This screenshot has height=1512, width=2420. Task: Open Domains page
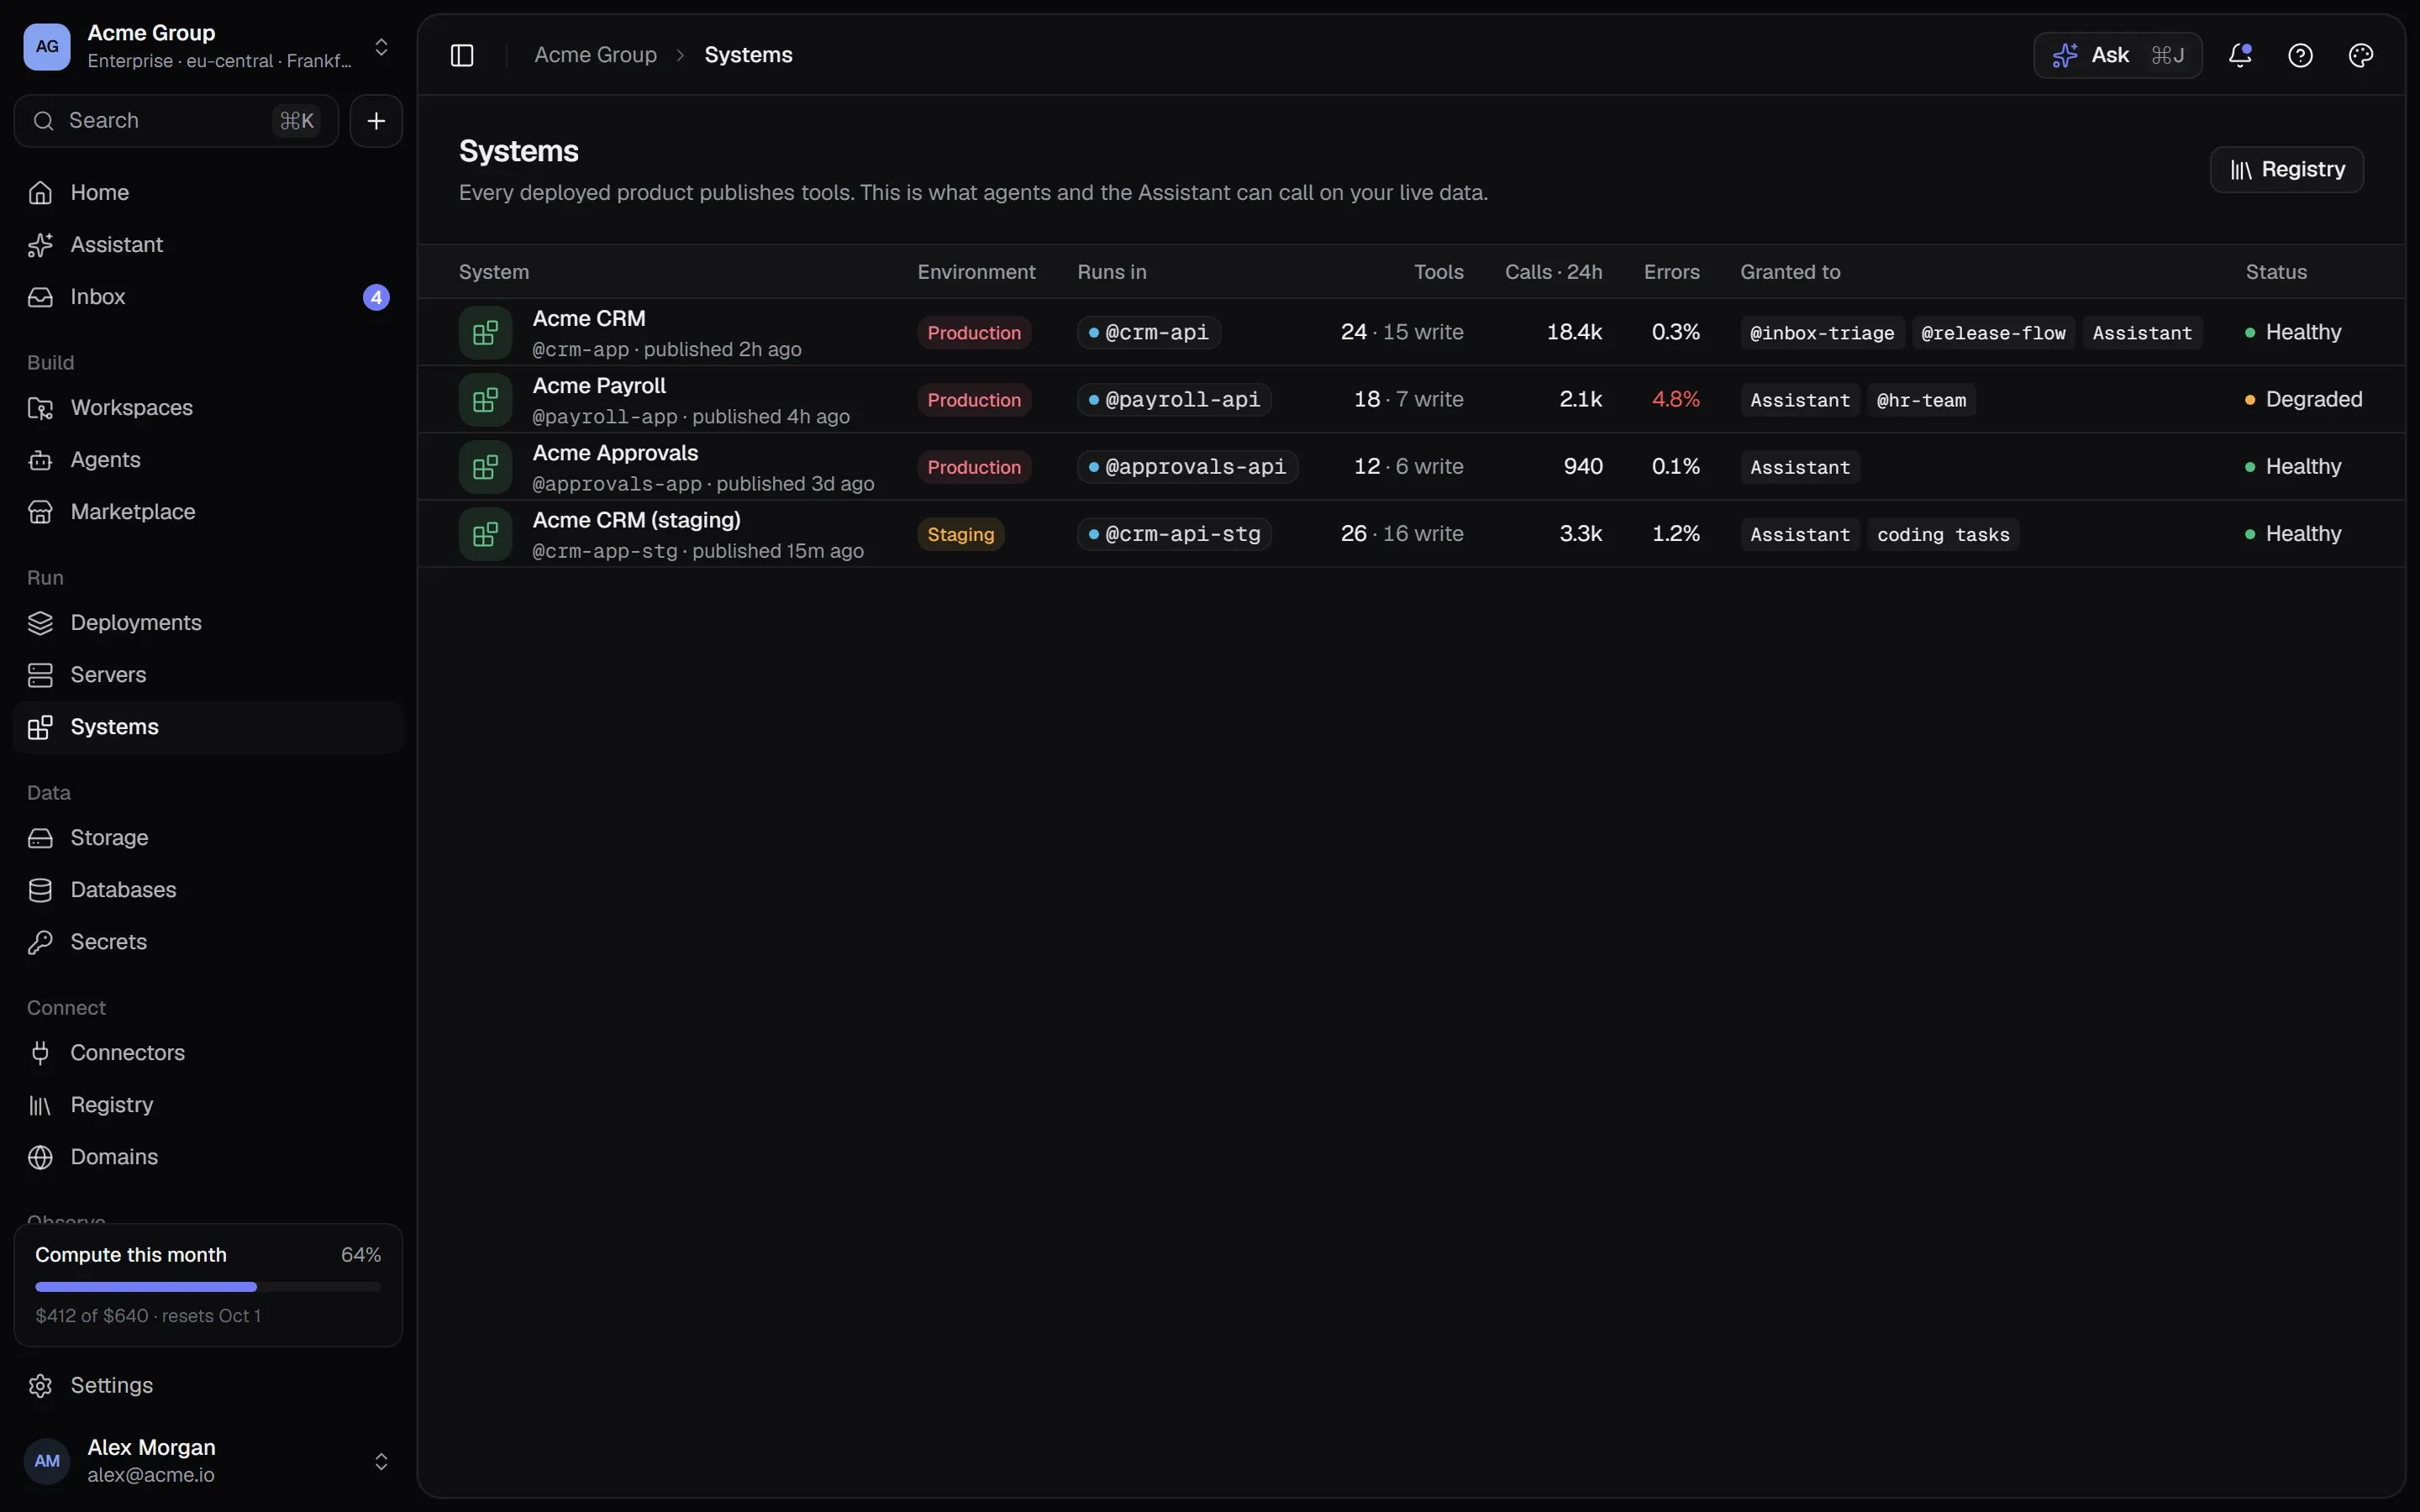tap(208, 1157)
